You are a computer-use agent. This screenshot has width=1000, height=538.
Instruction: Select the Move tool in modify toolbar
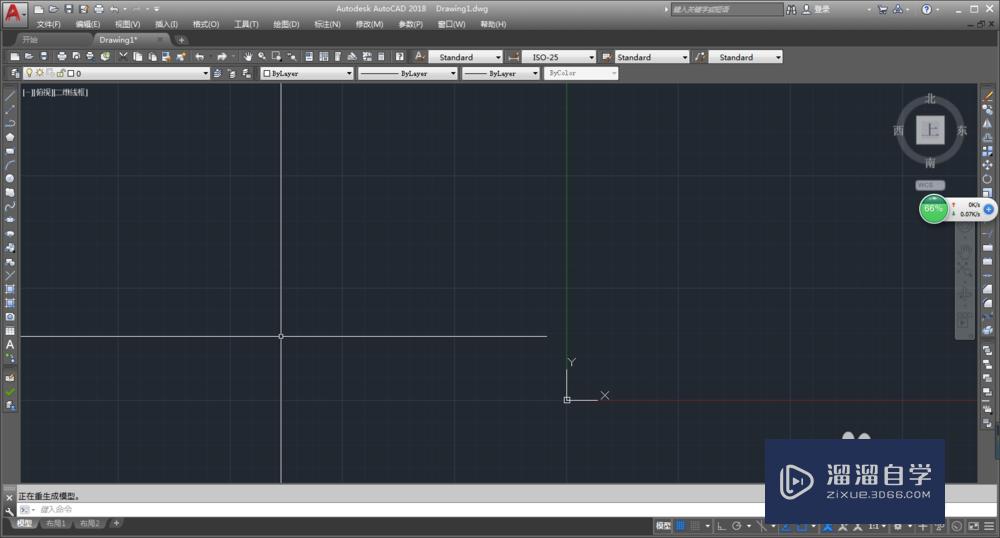tap(987, 165)
